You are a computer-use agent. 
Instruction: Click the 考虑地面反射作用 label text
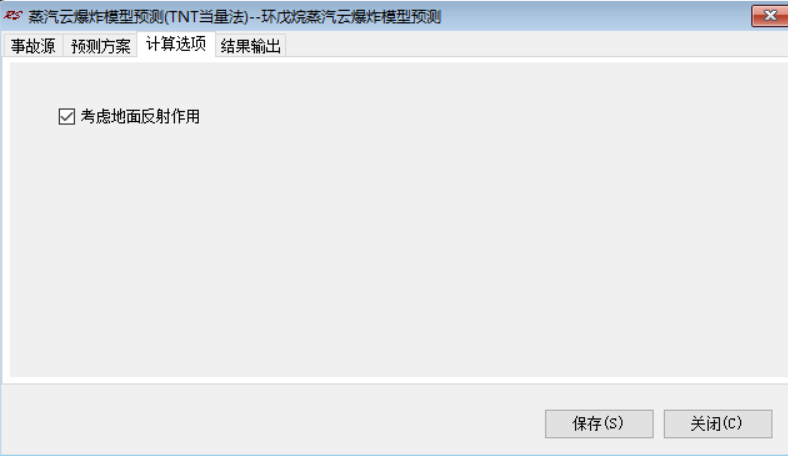pyautogui.click(x=140, y=117)
